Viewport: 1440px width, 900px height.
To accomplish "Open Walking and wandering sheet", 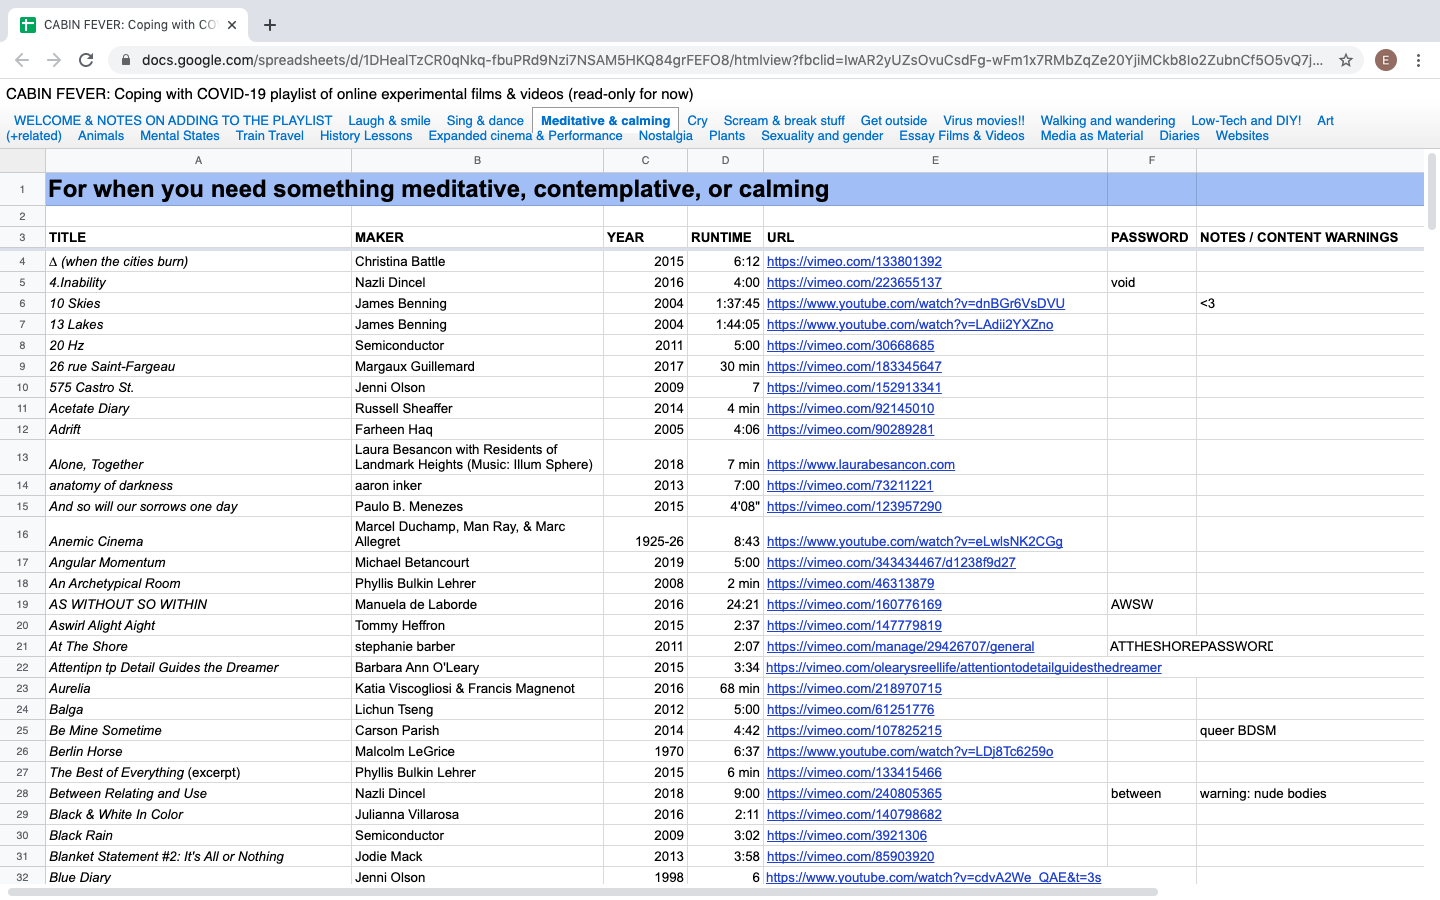I will pyautogui.click(x=1107, y=120).
